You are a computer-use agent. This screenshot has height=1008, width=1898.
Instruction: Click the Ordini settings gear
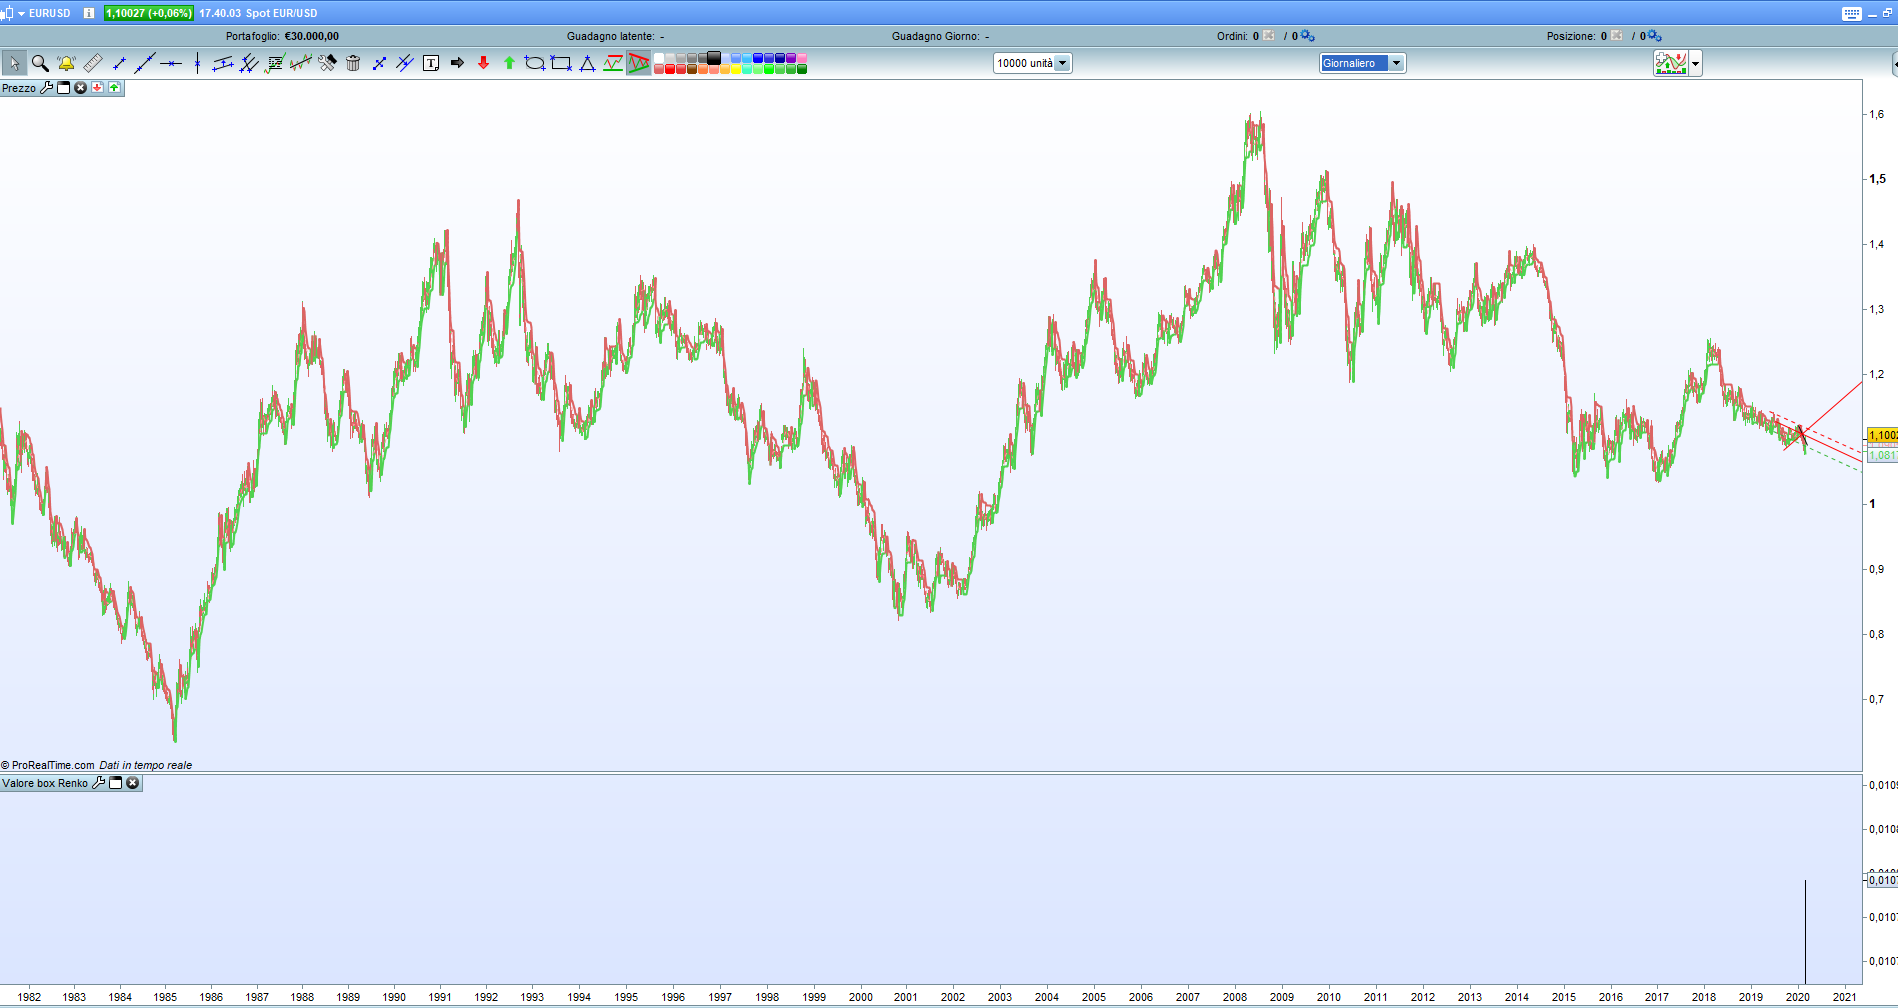pos(1306,36)
